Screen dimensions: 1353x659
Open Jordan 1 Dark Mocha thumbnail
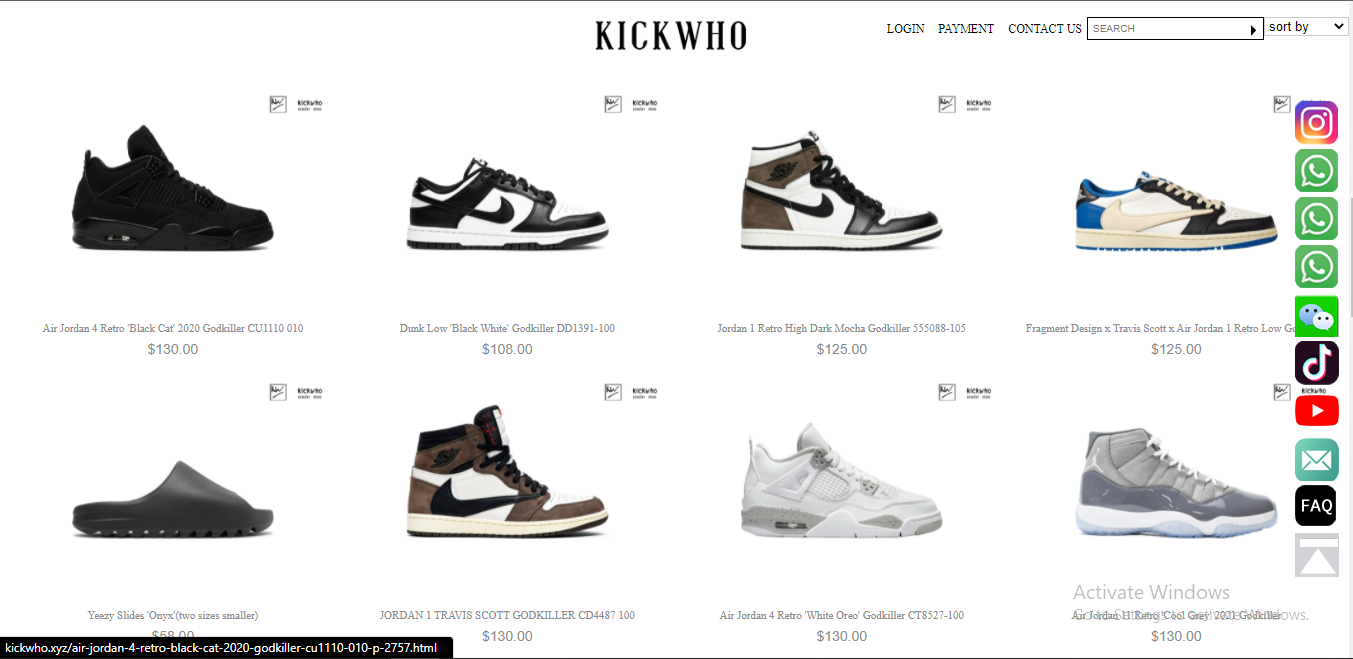tap(841, 192)
